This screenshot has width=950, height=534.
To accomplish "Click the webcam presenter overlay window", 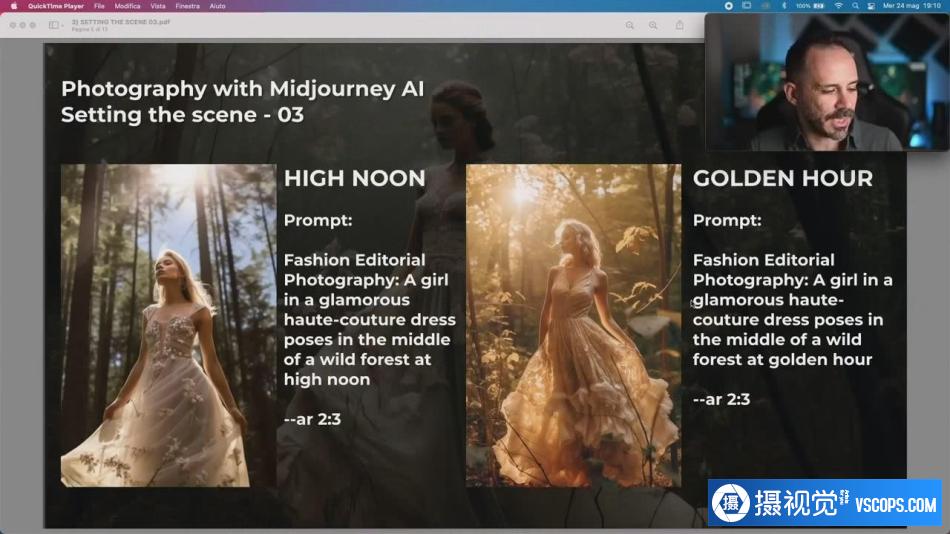I will click(x=826, y=82).
